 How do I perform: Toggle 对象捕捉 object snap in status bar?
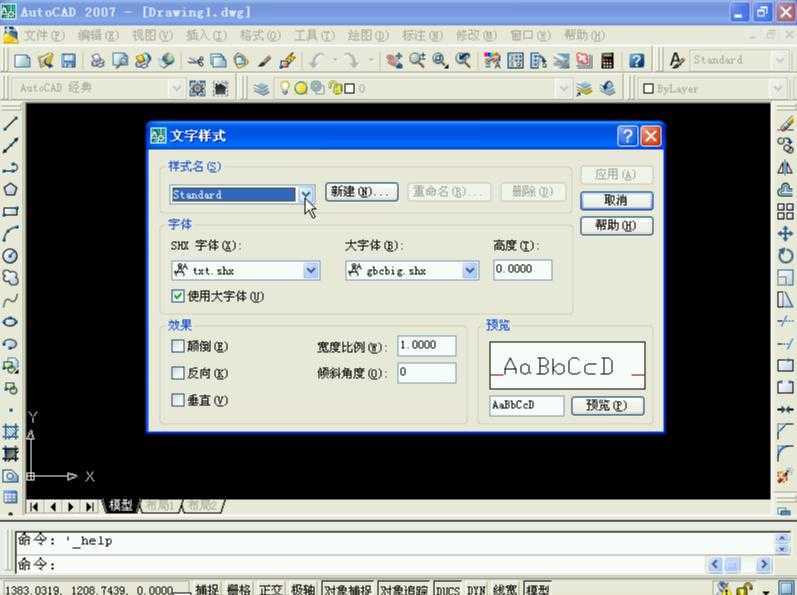[x=348, y=589]
